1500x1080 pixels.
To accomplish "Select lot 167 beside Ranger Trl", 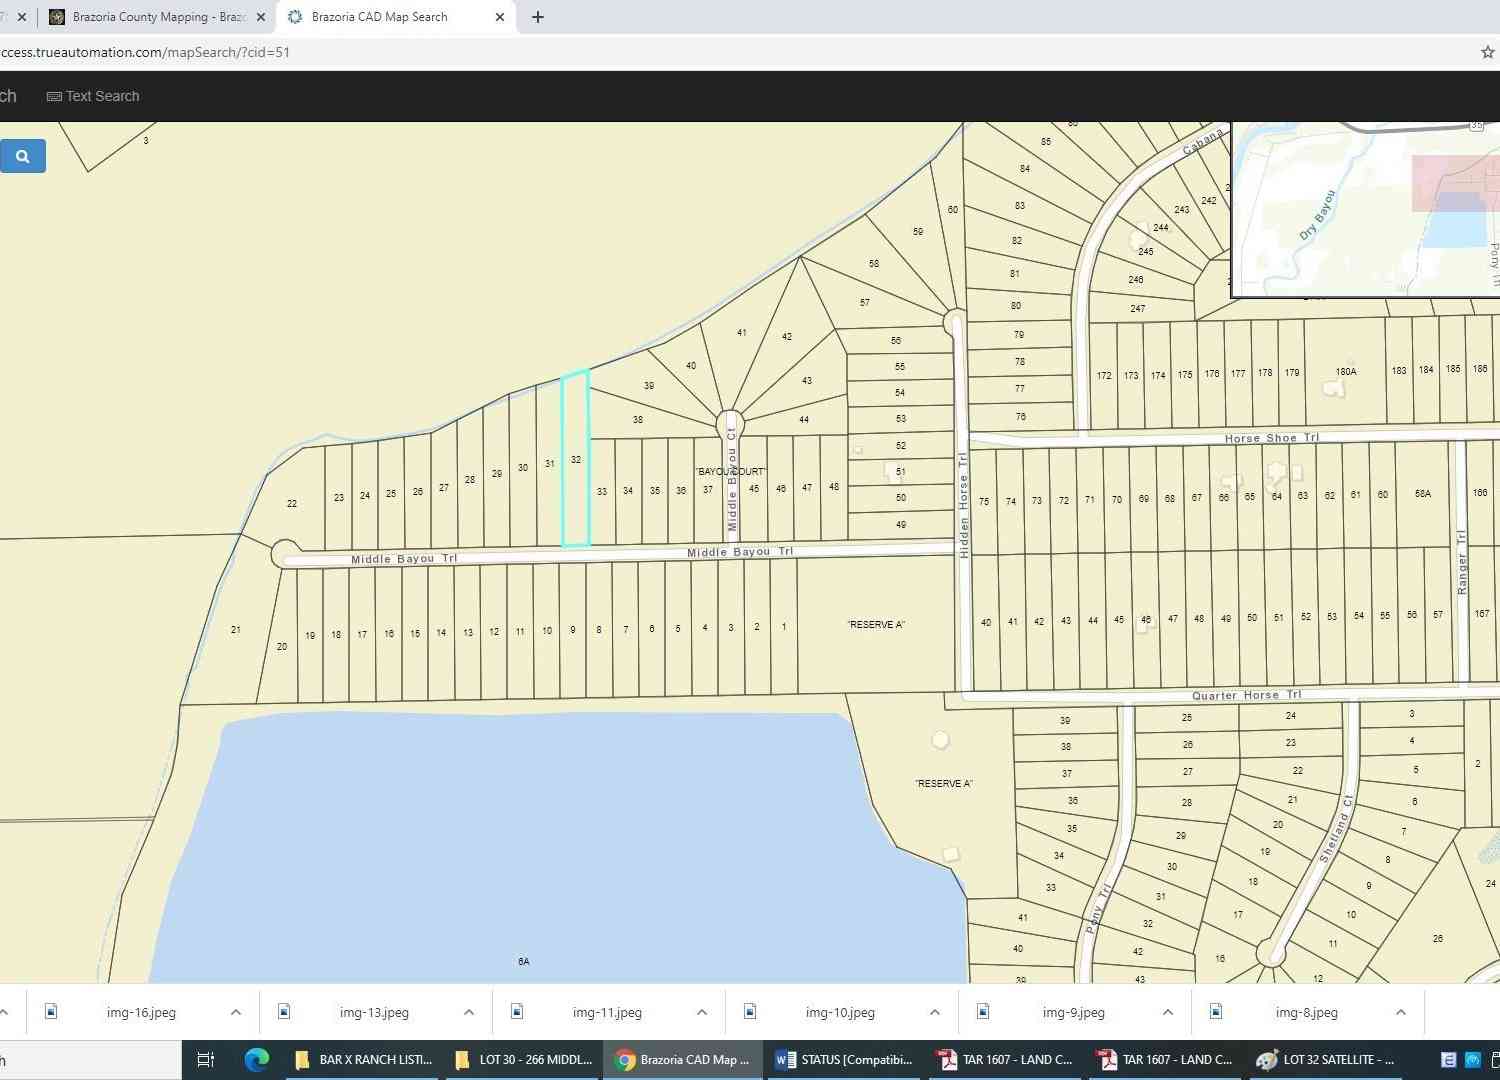I will [1481, 614].
